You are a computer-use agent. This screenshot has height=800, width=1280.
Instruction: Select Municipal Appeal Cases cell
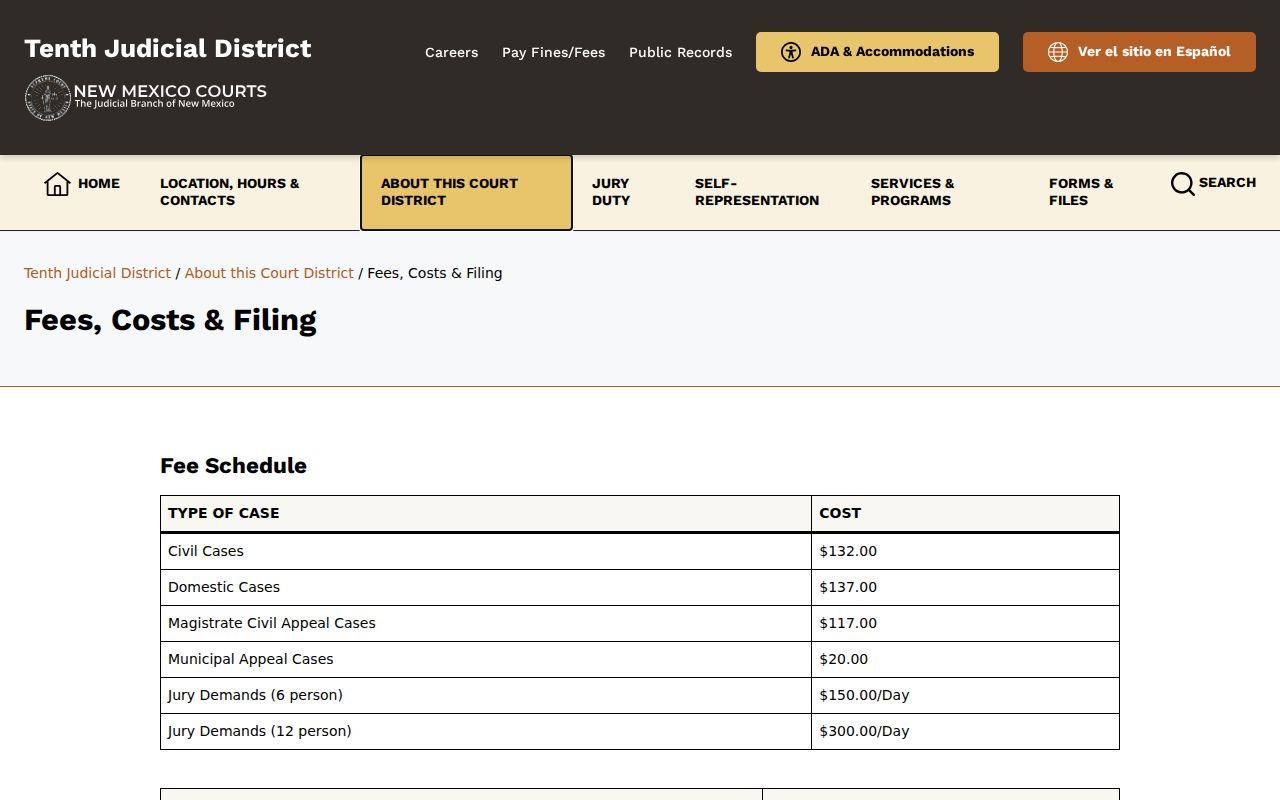[x=486, y=659]
